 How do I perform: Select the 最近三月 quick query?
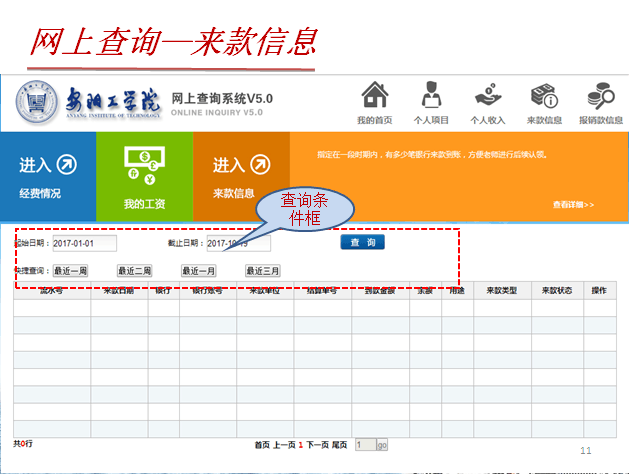point(262,271)
